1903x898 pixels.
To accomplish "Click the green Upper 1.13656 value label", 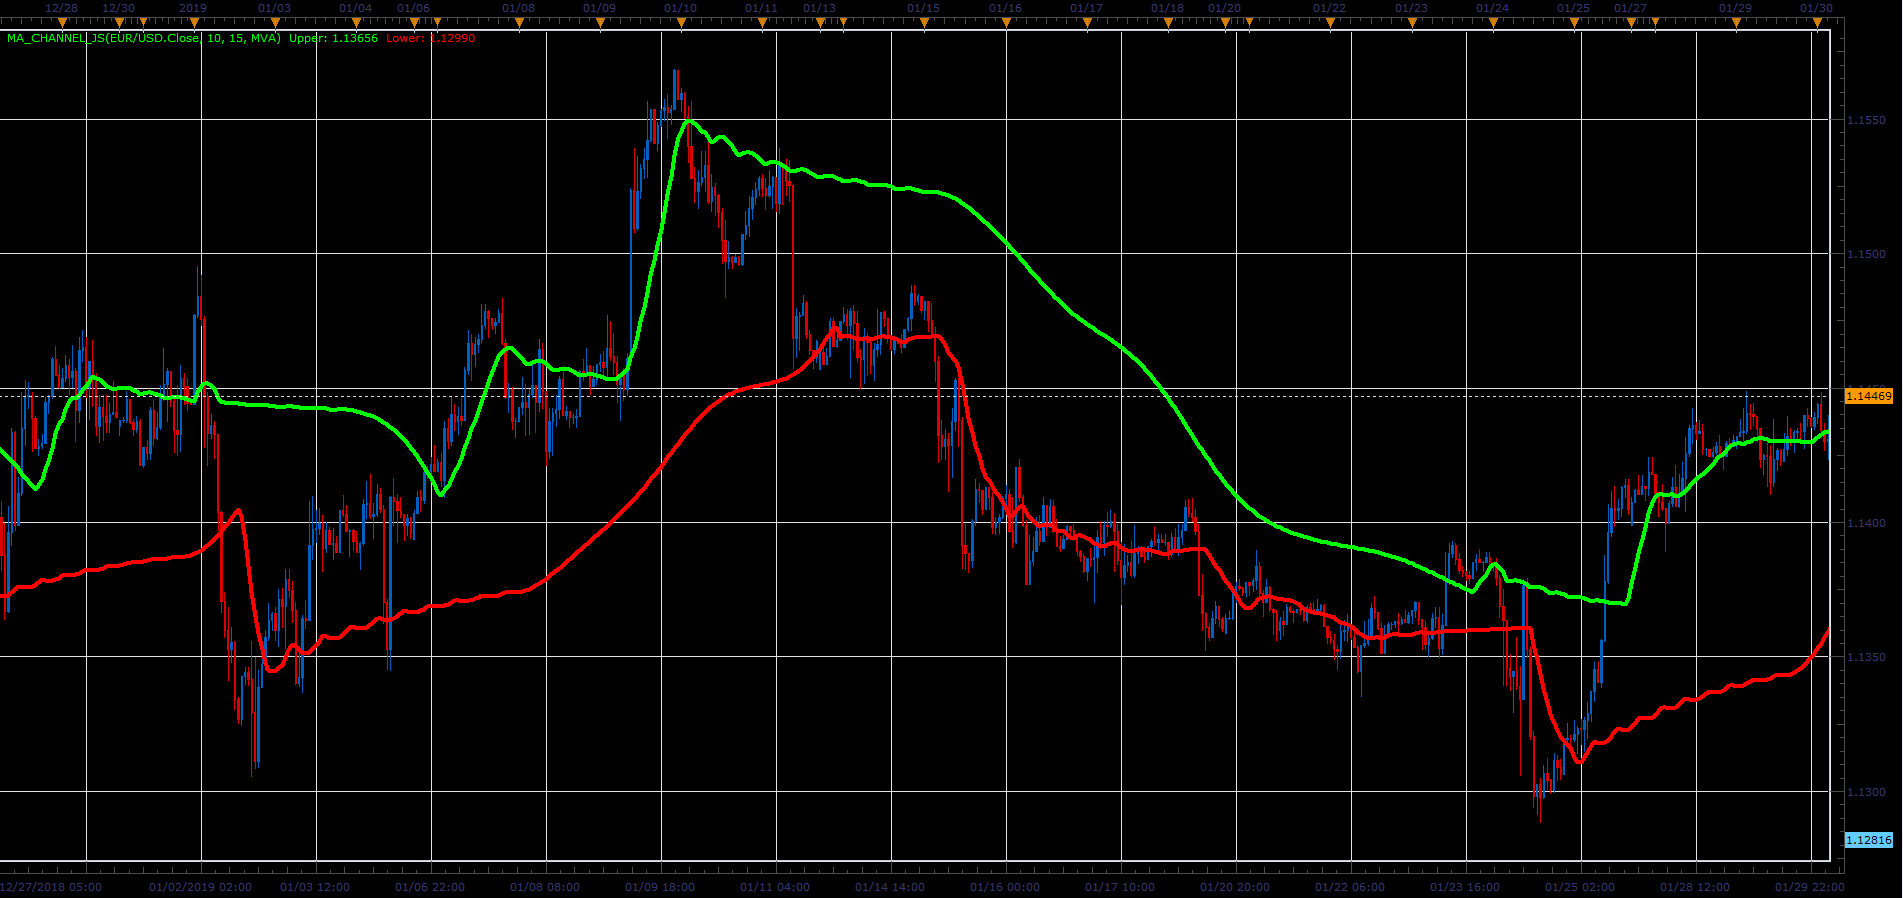I will point(334,38).
